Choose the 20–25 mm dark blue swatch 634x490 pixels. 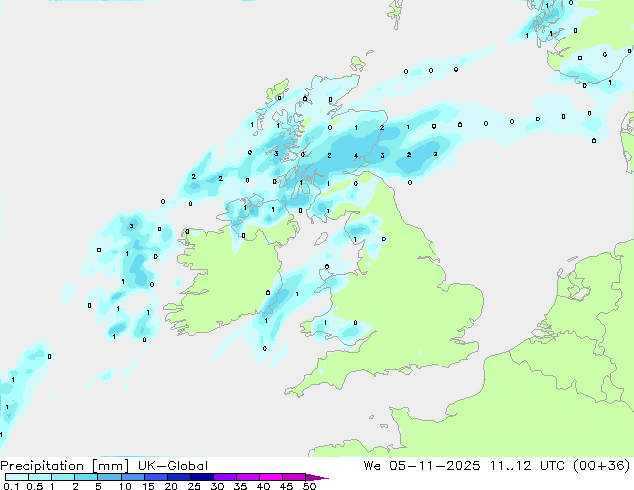tap(178, 477)
